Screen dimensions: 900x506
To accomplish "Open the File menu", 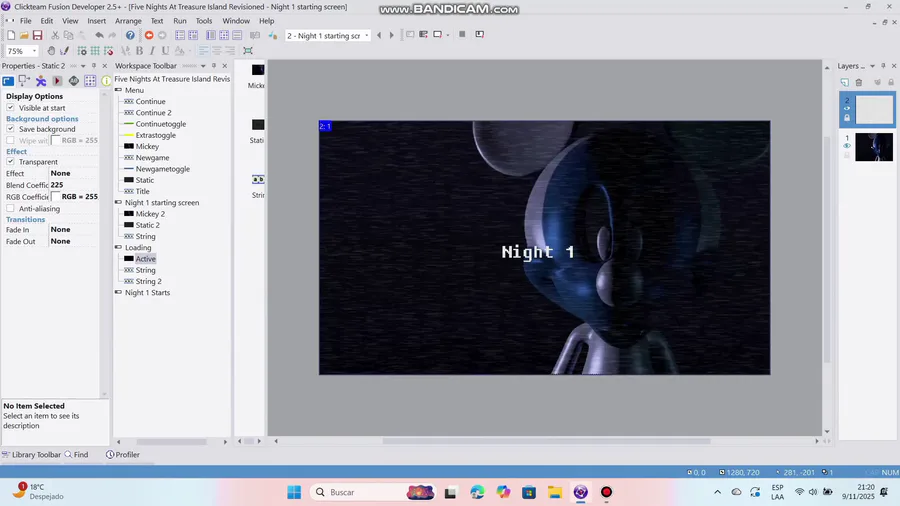I will click(x=26, y=21).
